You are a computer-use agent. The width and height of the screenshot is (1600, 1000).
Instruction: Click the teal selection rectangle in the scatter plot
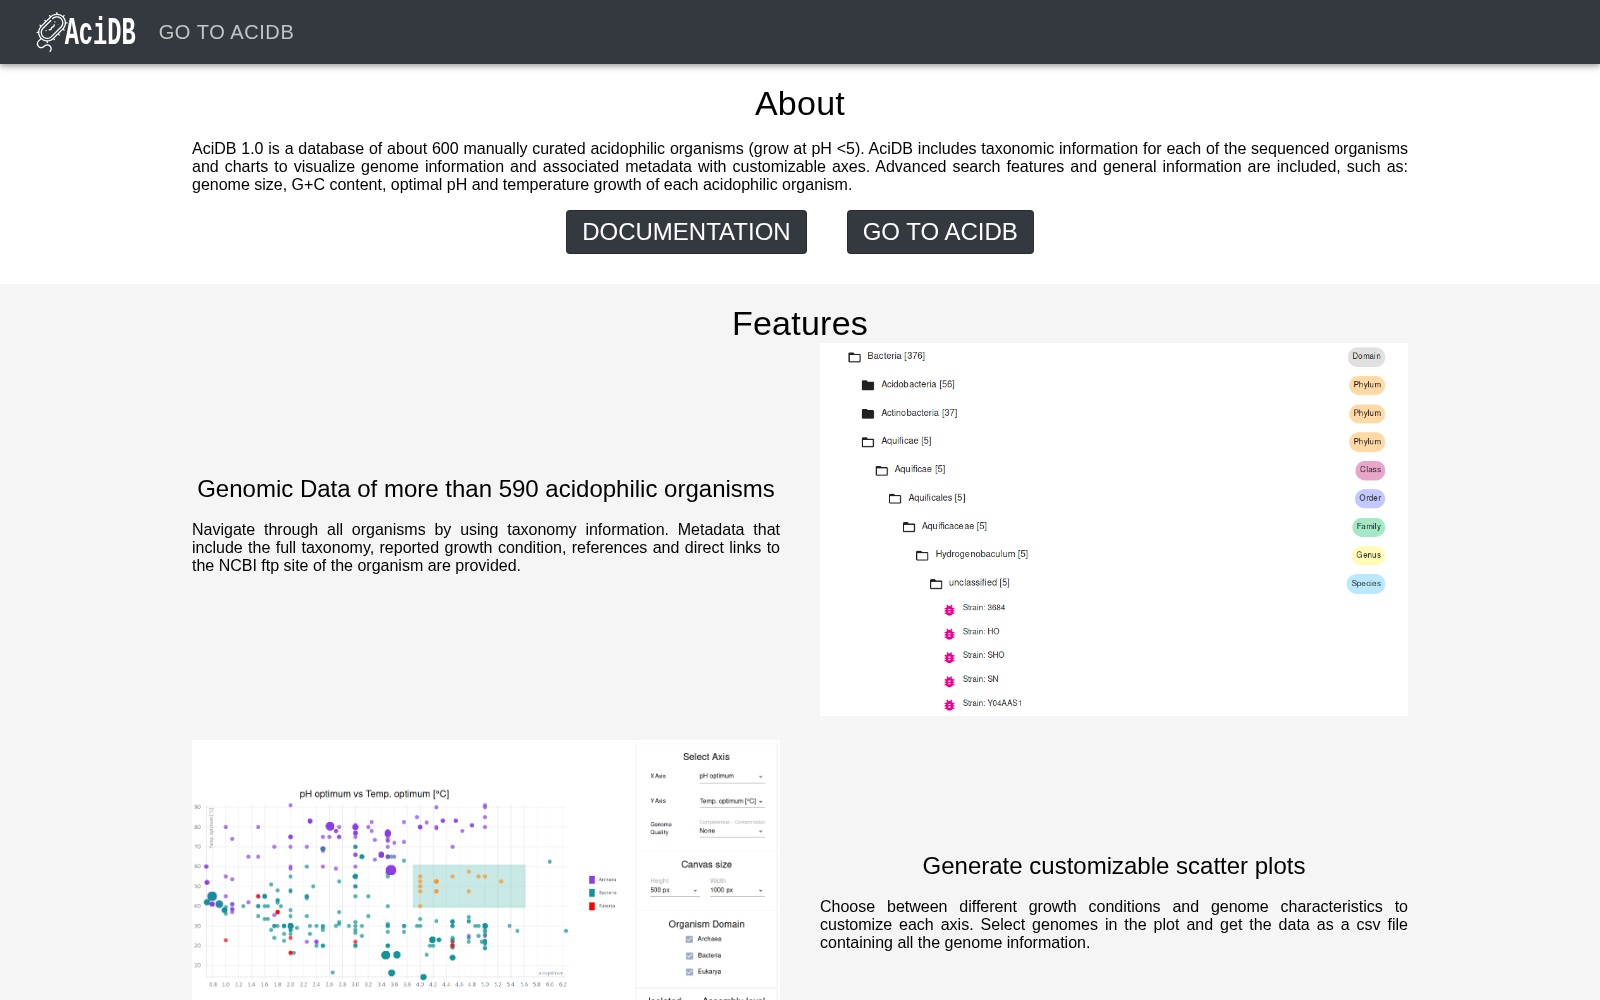pyautogui.click(x=469, y=886)
